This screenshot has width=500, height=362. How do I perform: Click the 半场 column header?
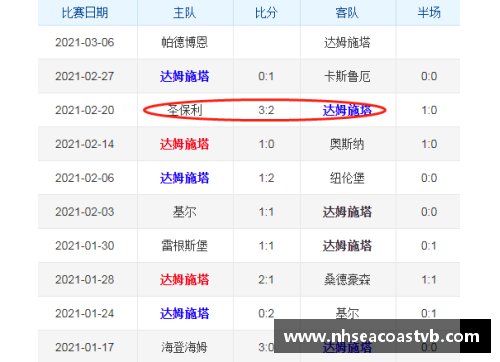[x=429, y=13]
